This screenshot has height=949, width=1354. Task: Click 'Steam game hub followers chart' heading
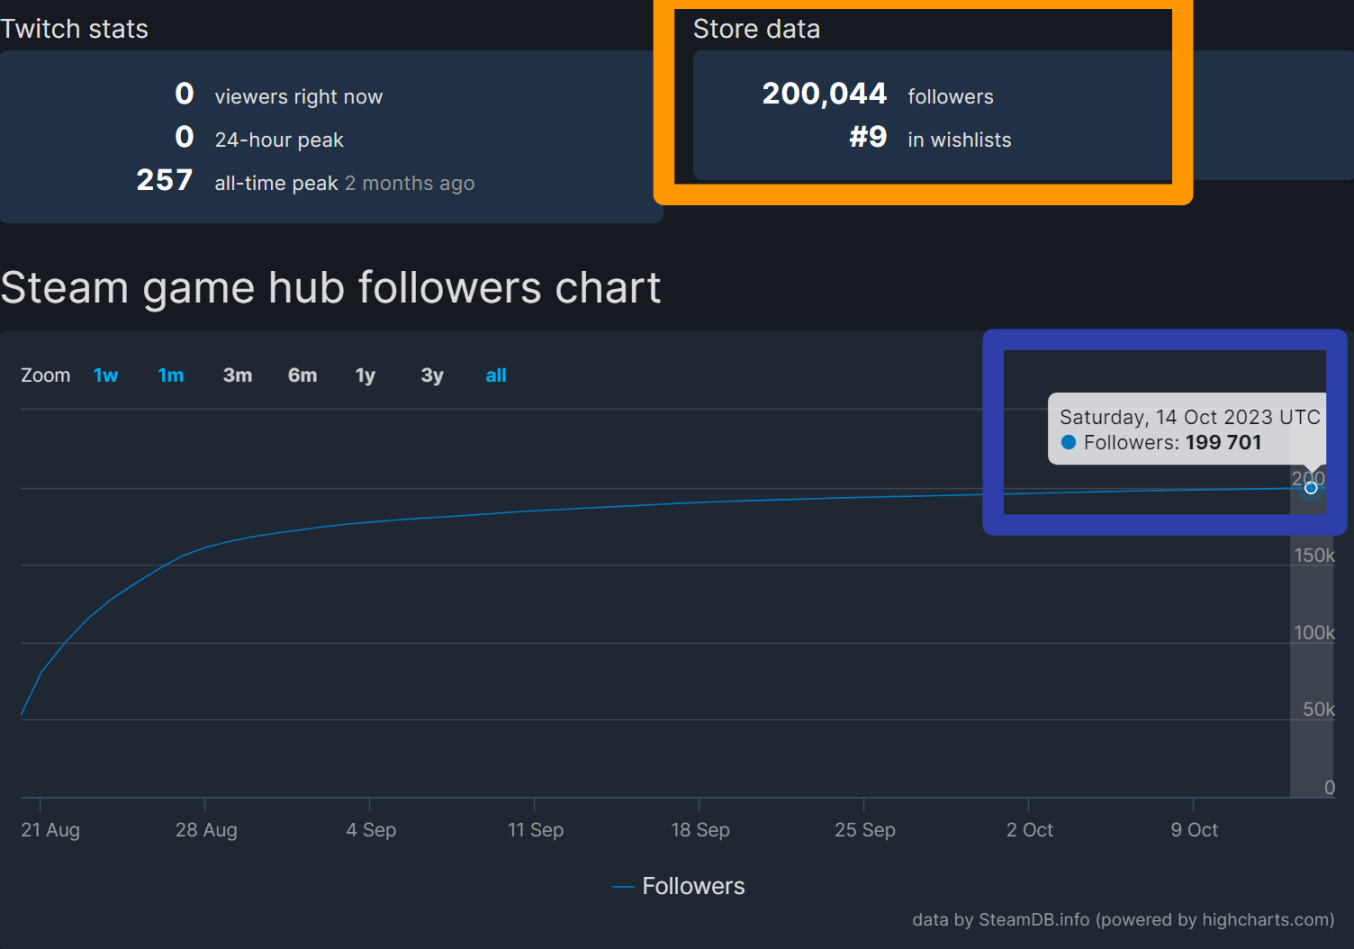[x=330, y=289]
